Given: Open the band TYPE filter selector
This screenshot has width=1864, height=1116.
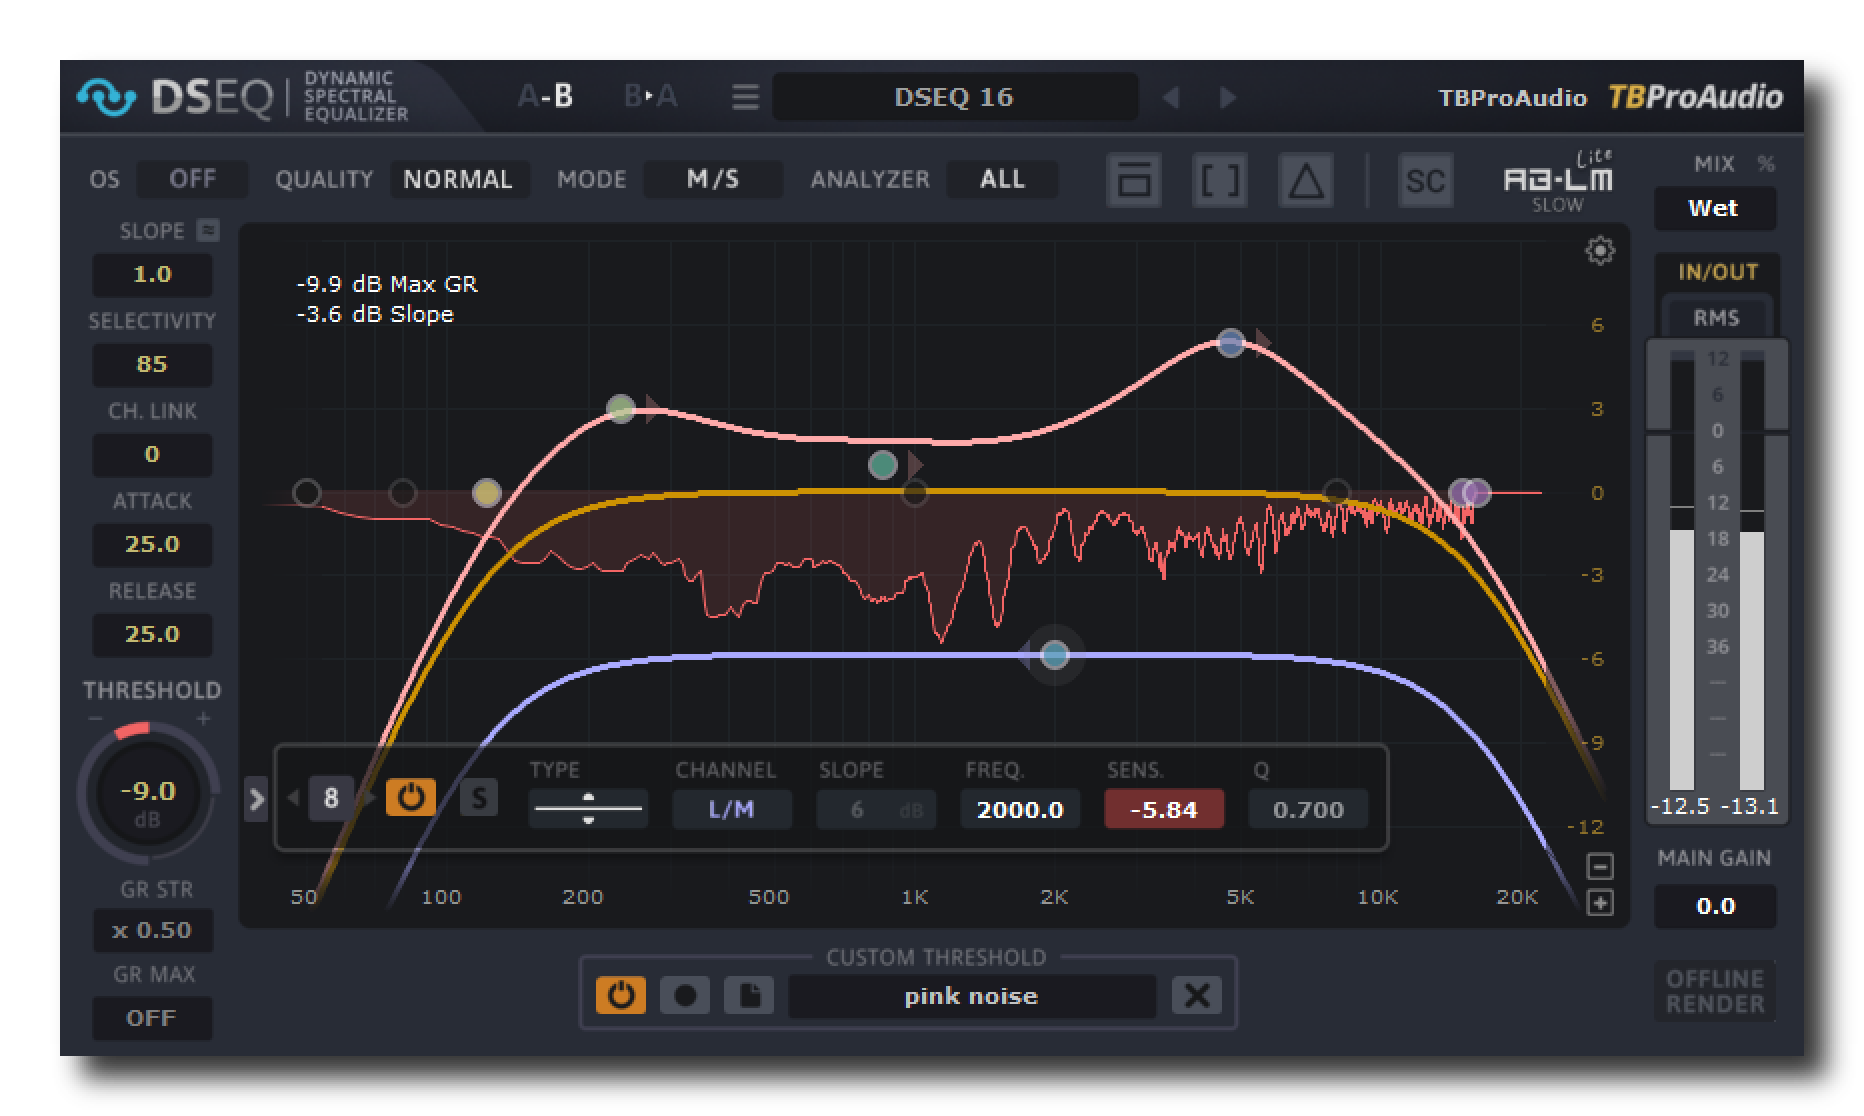Looking at the screenshot, I should pyautogui.click(x=588, y=808).
